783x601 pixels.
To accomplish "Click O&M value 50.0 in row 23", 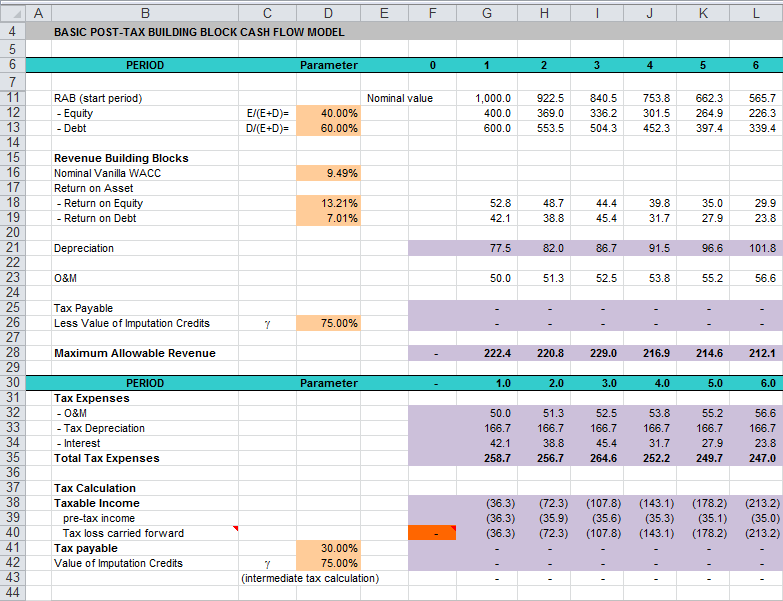I will click(x=500, y=278).
